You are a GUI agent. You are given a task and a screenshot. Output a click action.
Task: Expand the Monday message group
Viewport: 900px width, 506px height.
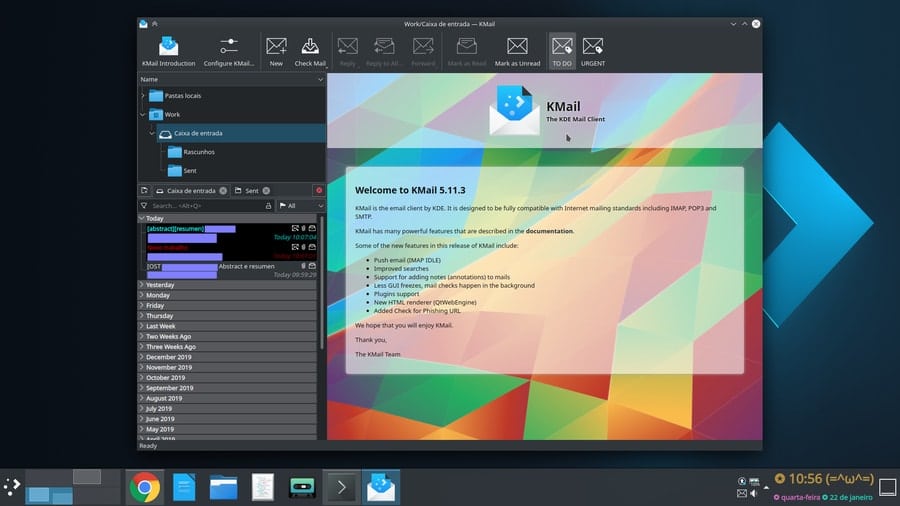click(x=142, y=295)
